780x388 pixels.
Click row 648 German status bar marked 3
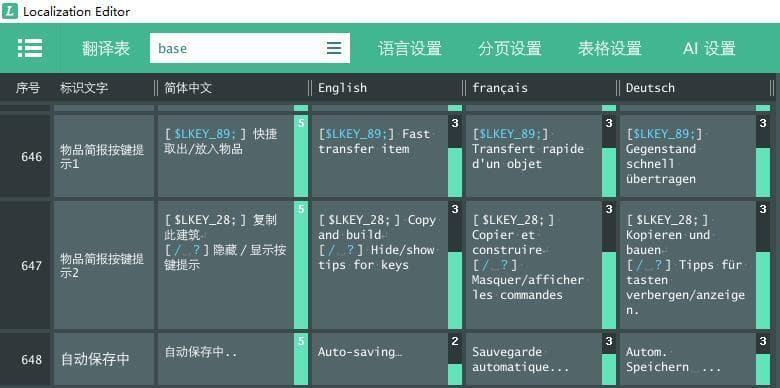point(763,359)
